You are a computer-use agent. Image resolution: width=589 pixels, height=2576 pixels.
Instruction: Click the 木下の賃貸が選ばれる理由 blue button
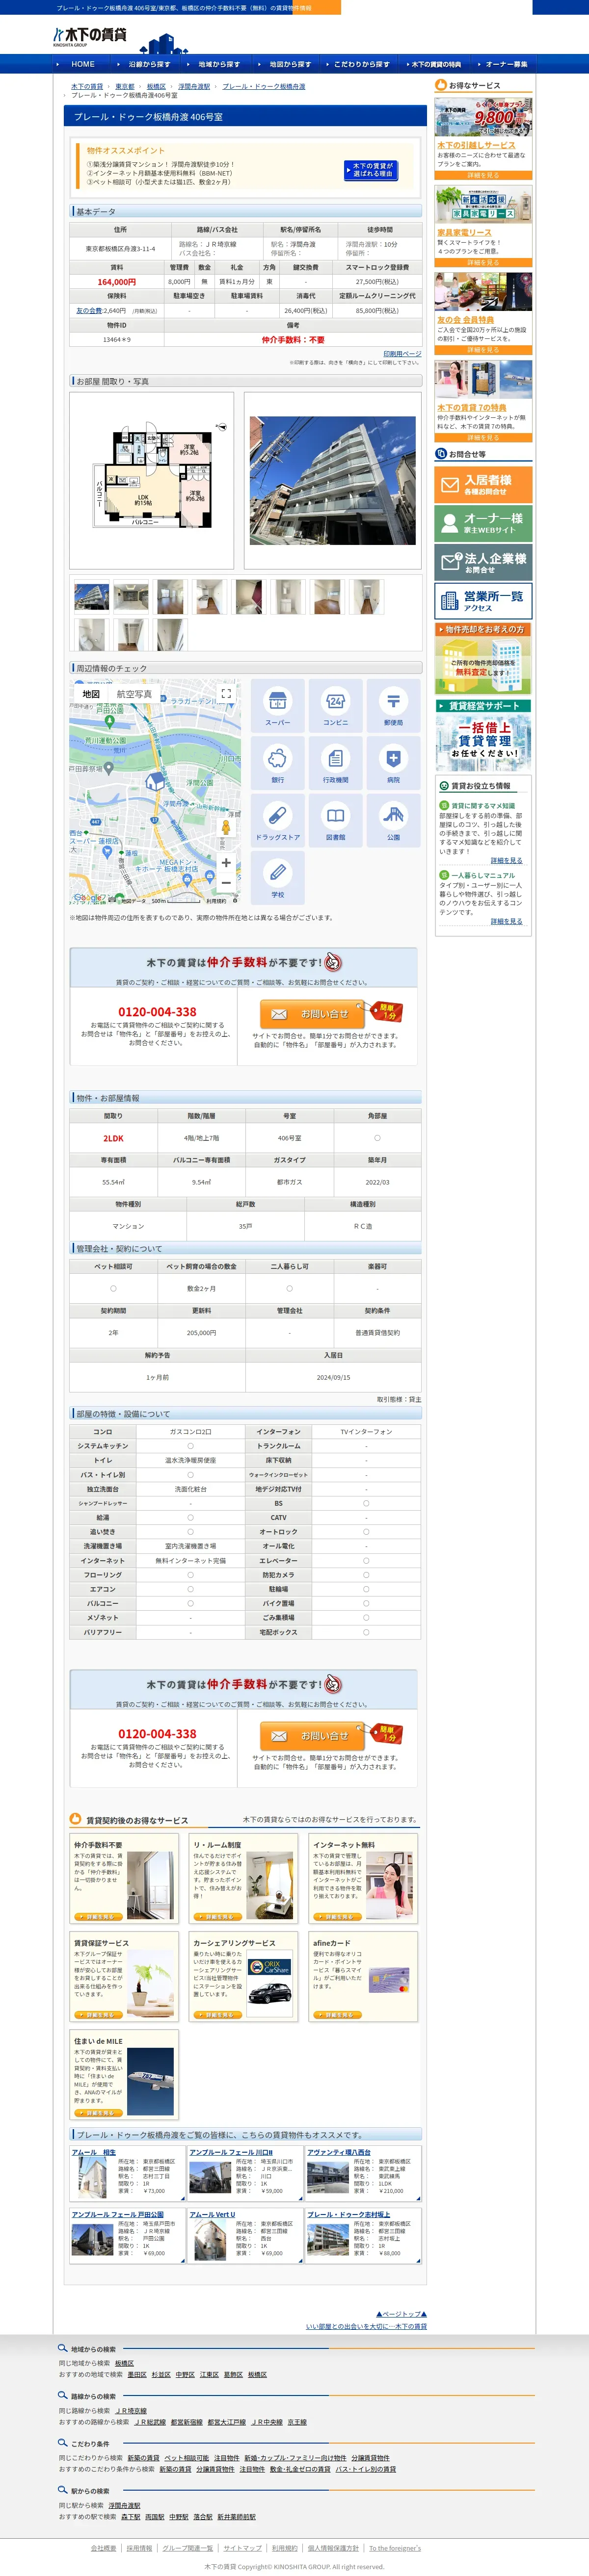tap(372, 170)
